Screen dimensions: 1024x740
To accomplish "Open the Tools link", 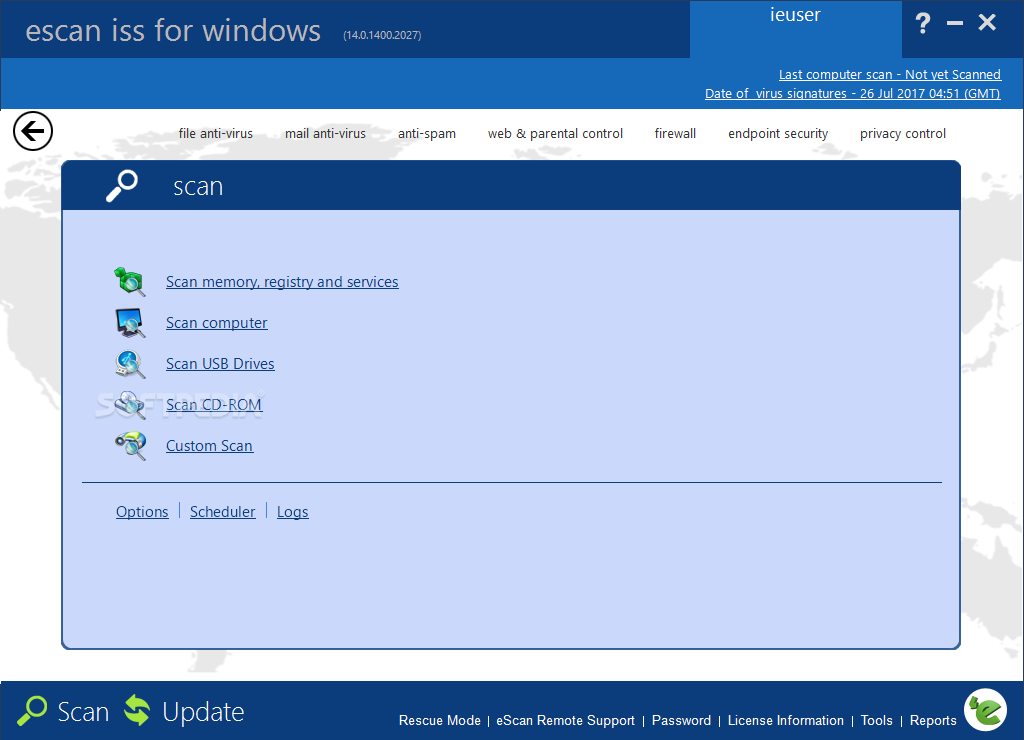I will click(876, 720).
